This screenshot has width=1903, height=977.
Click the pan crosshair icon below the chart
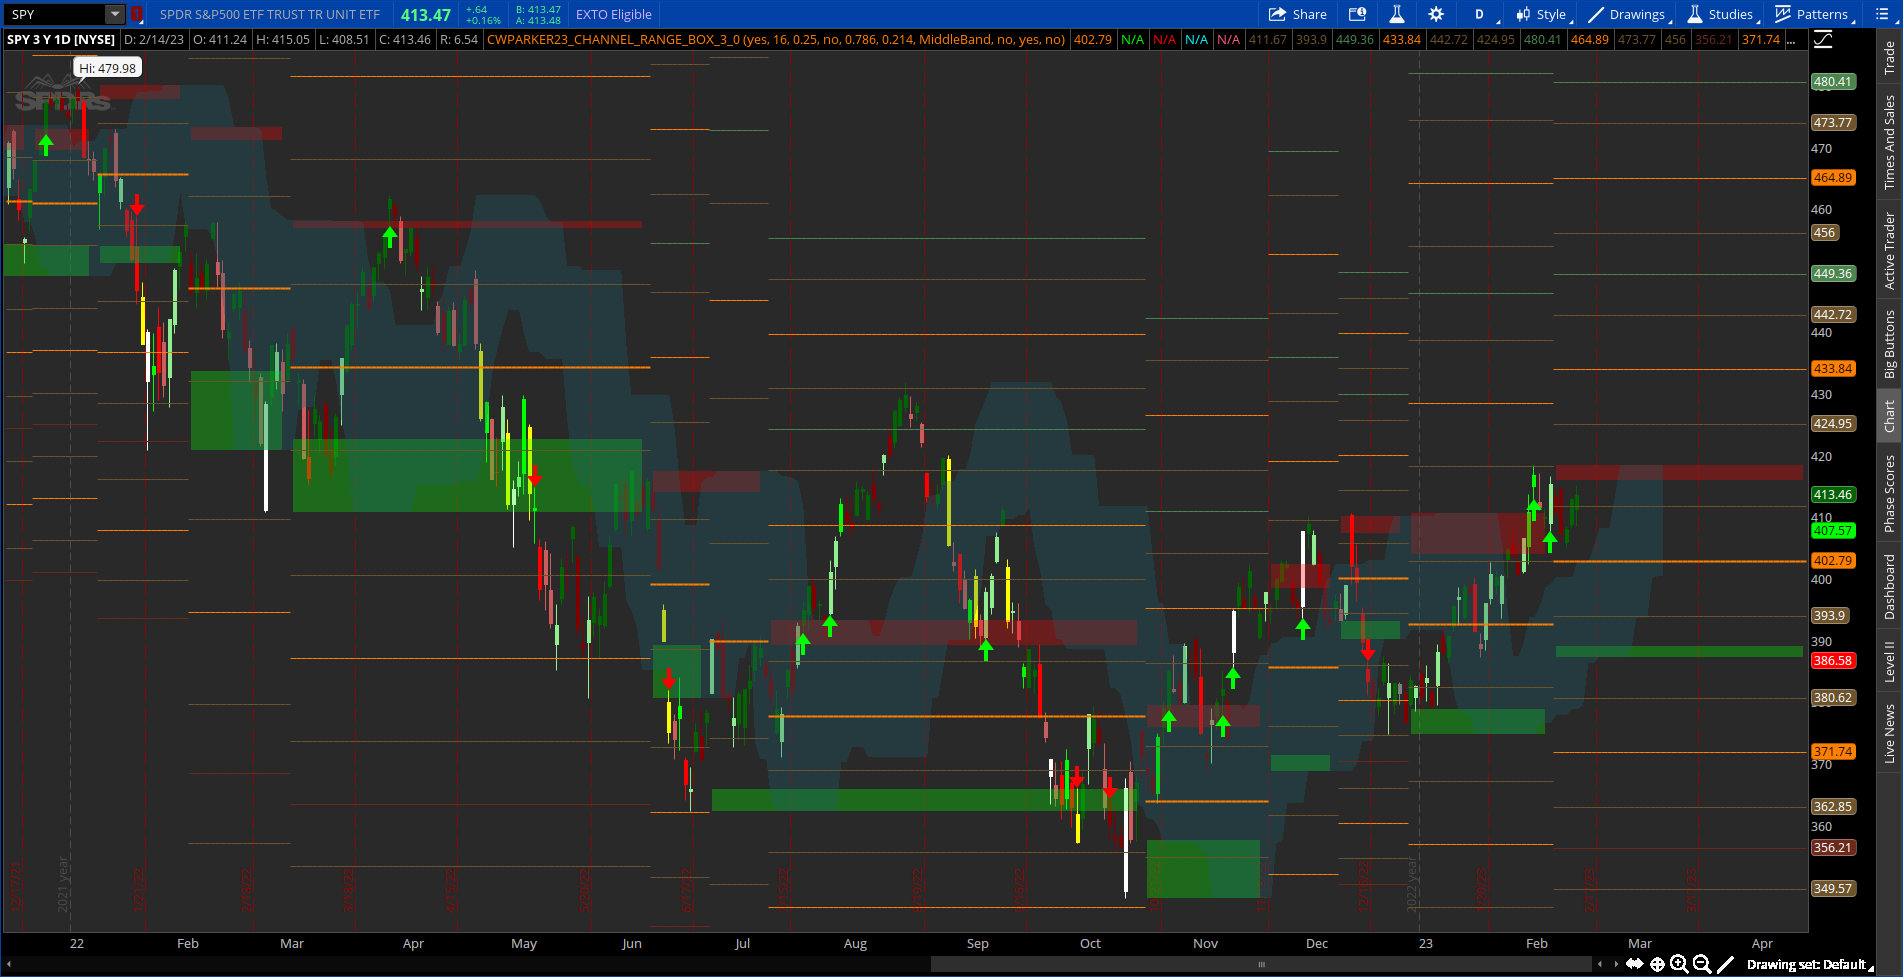(1657, 964)
